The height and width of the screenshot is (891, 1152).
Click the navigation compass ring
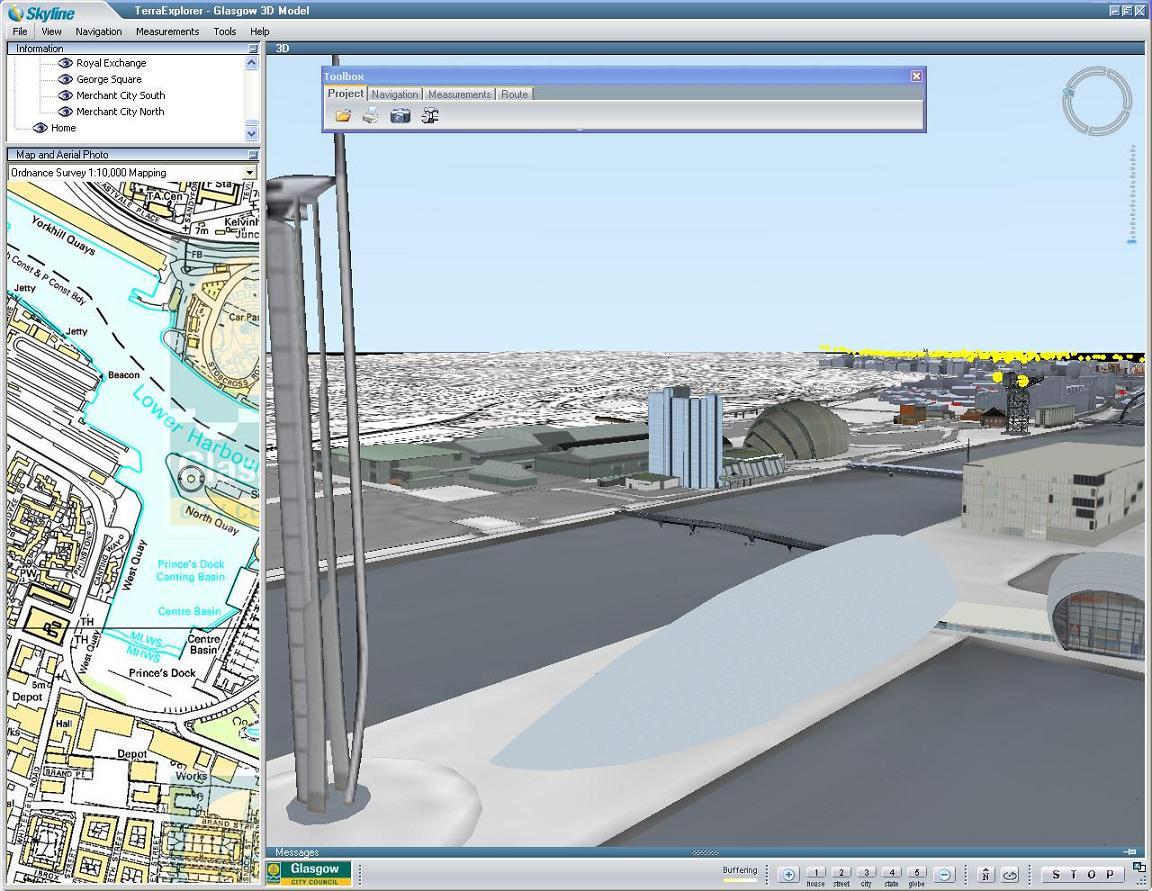coord(1096,101)
